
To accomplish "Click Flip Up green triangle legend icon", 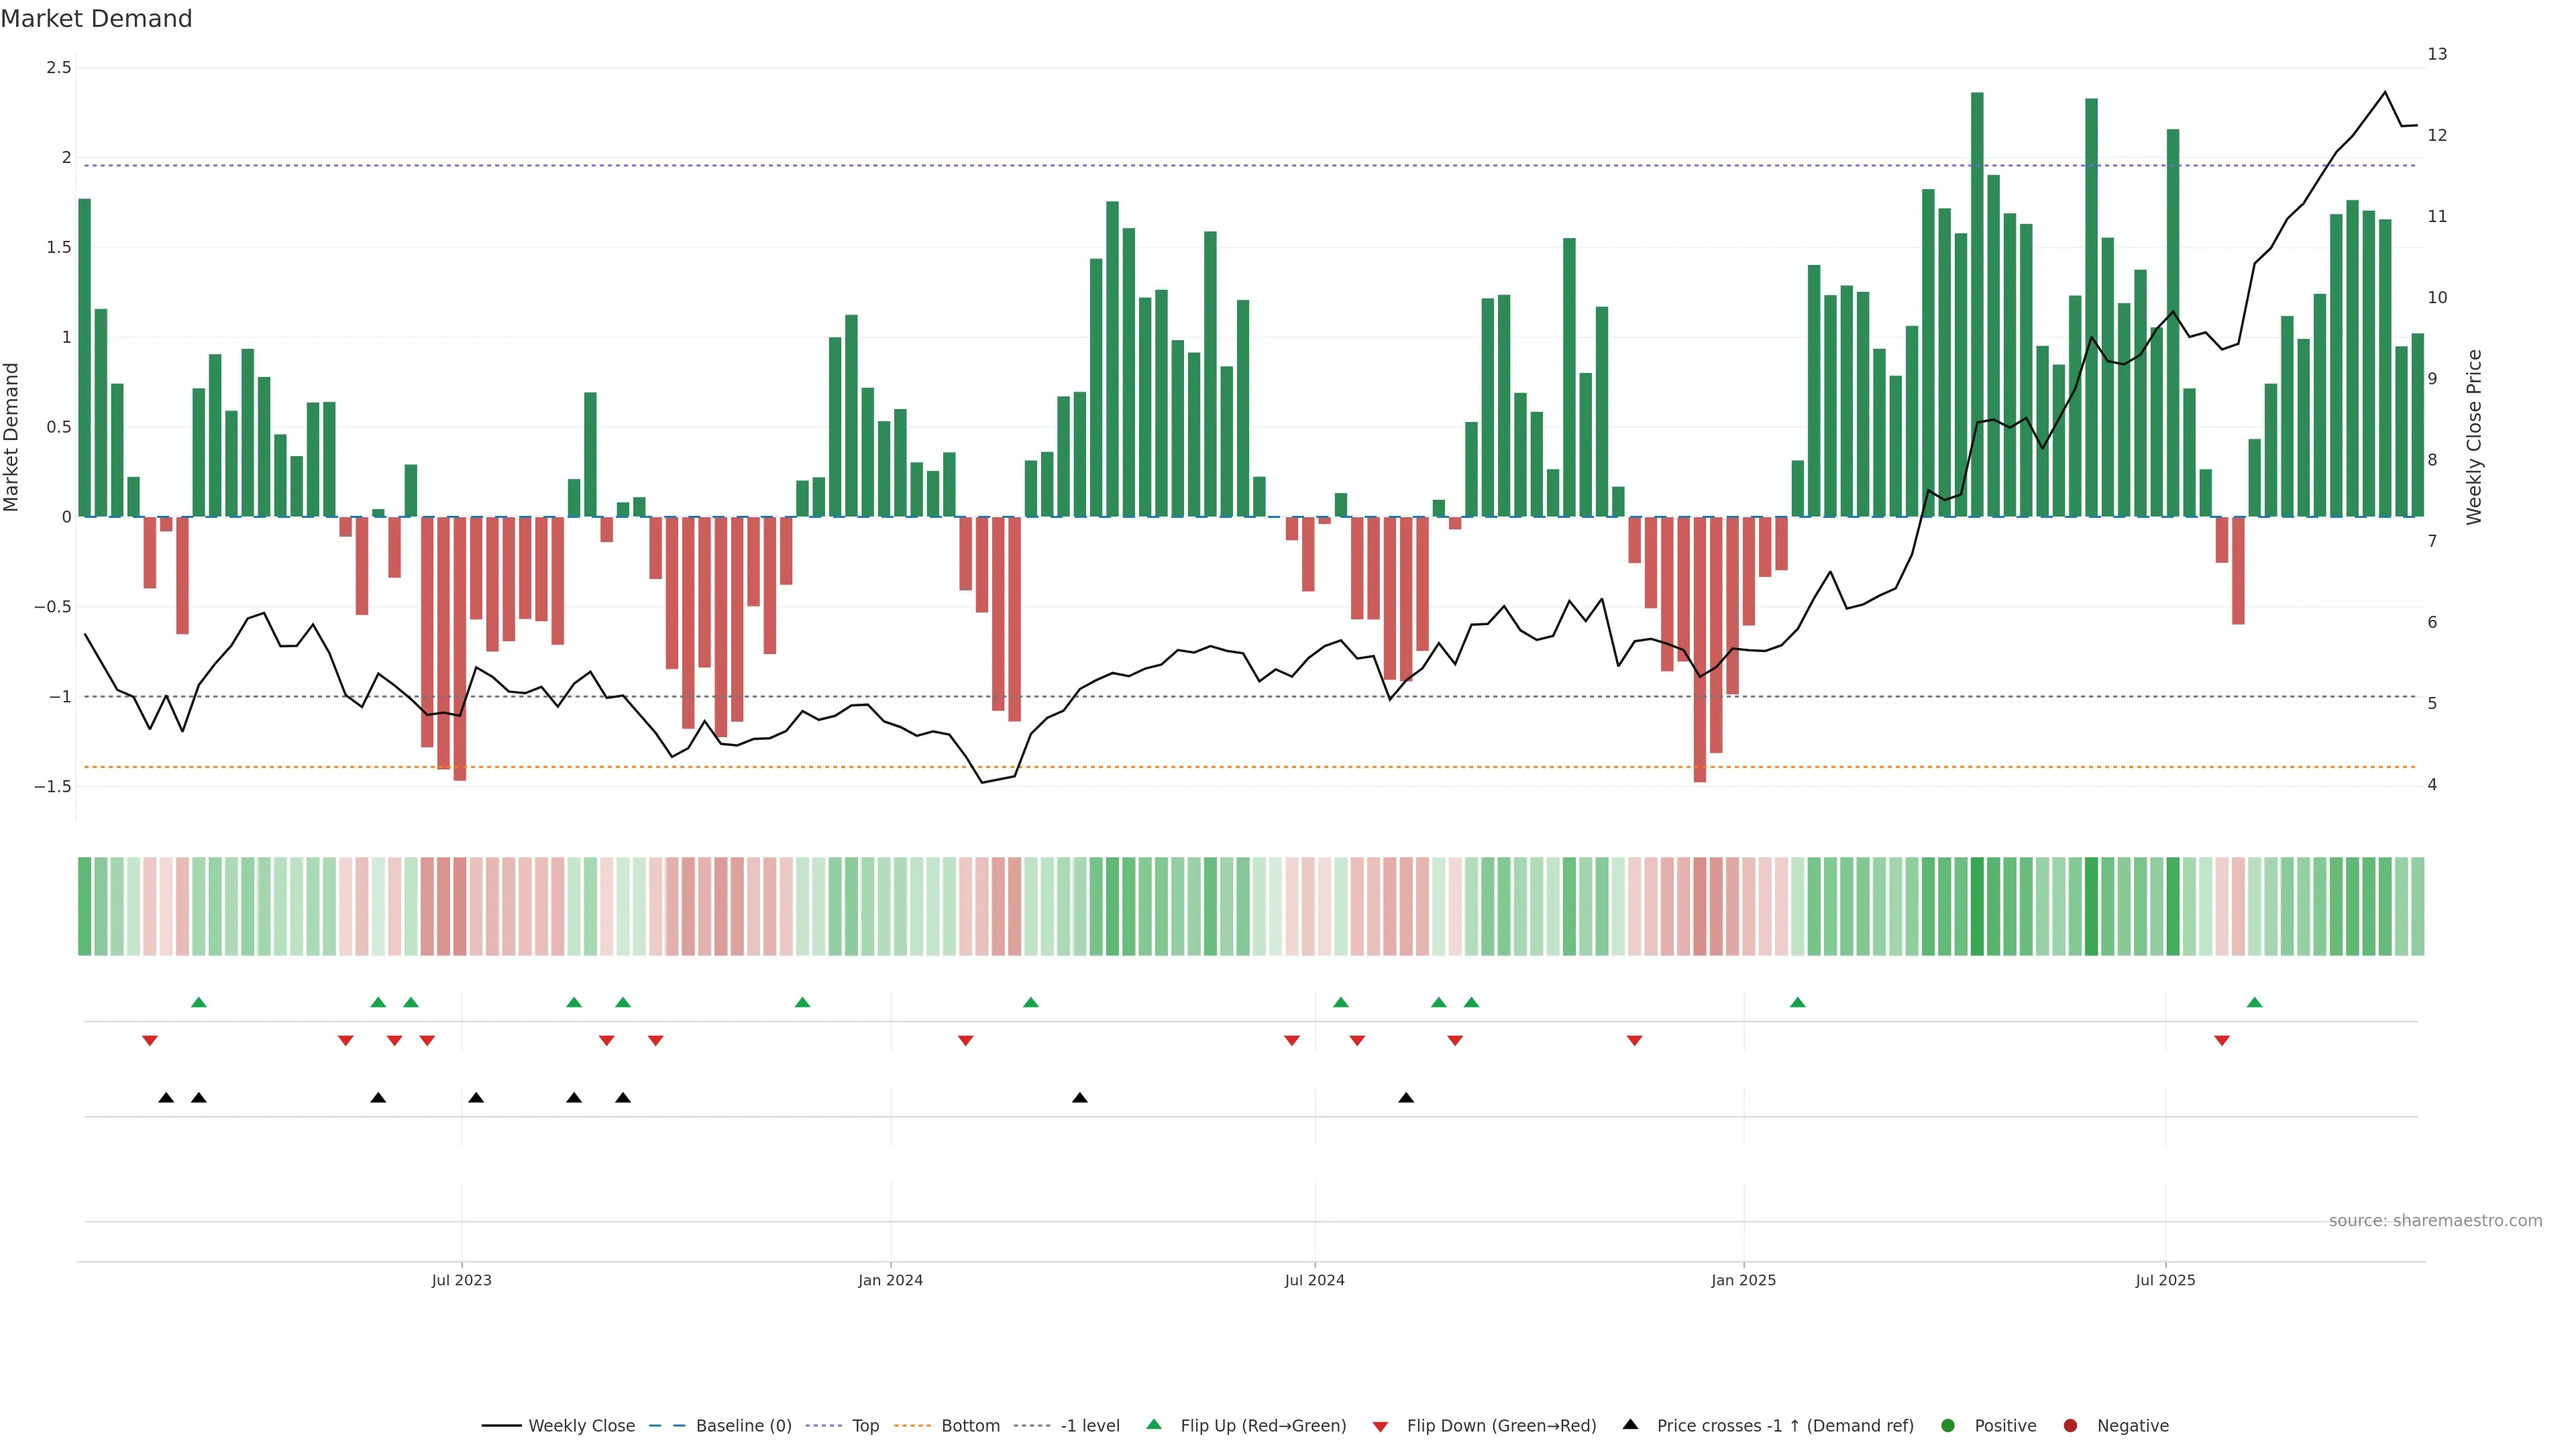I will pyautogui.click(x=1154, y=1425).
